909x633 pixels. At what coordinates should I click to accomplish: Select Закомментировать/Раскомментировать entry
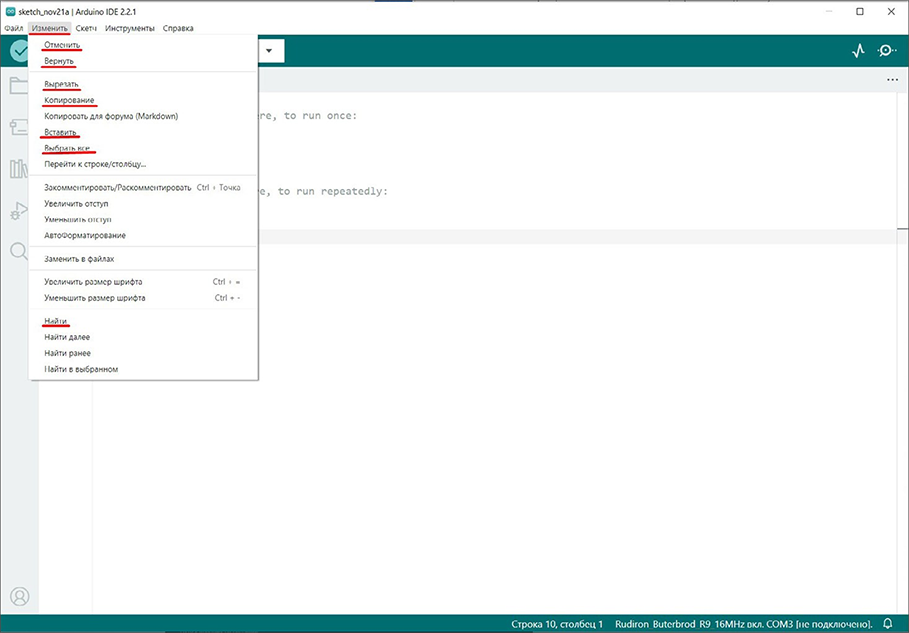[143, 187]
